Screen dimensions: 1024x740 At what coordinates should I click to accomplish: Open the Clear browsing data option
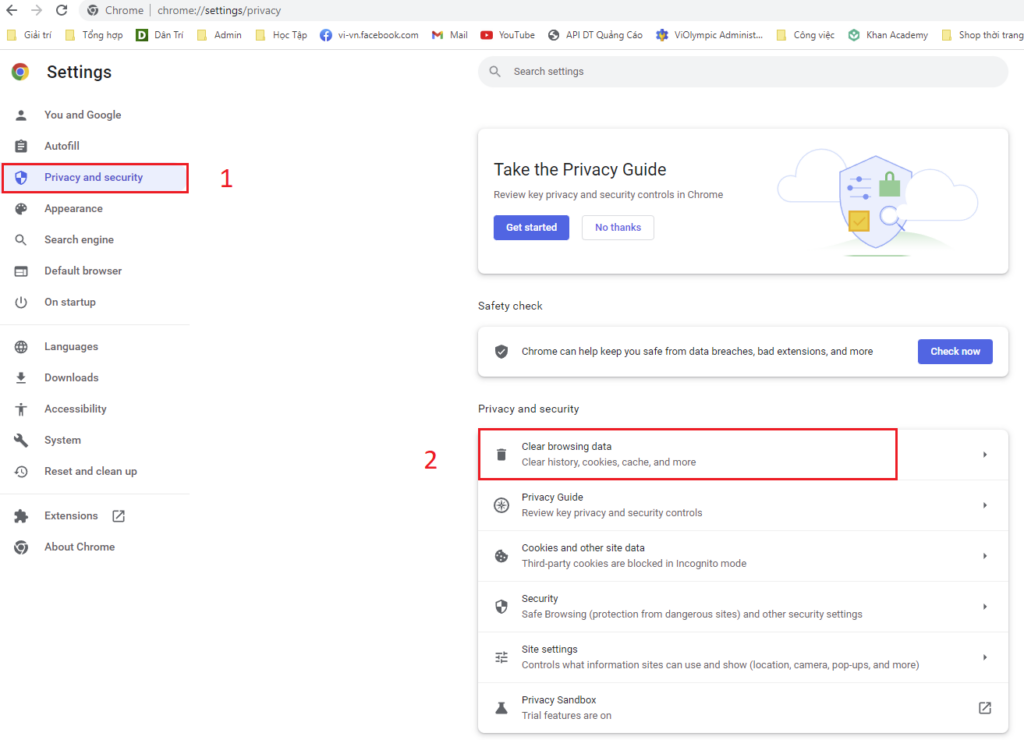point(743,455)
